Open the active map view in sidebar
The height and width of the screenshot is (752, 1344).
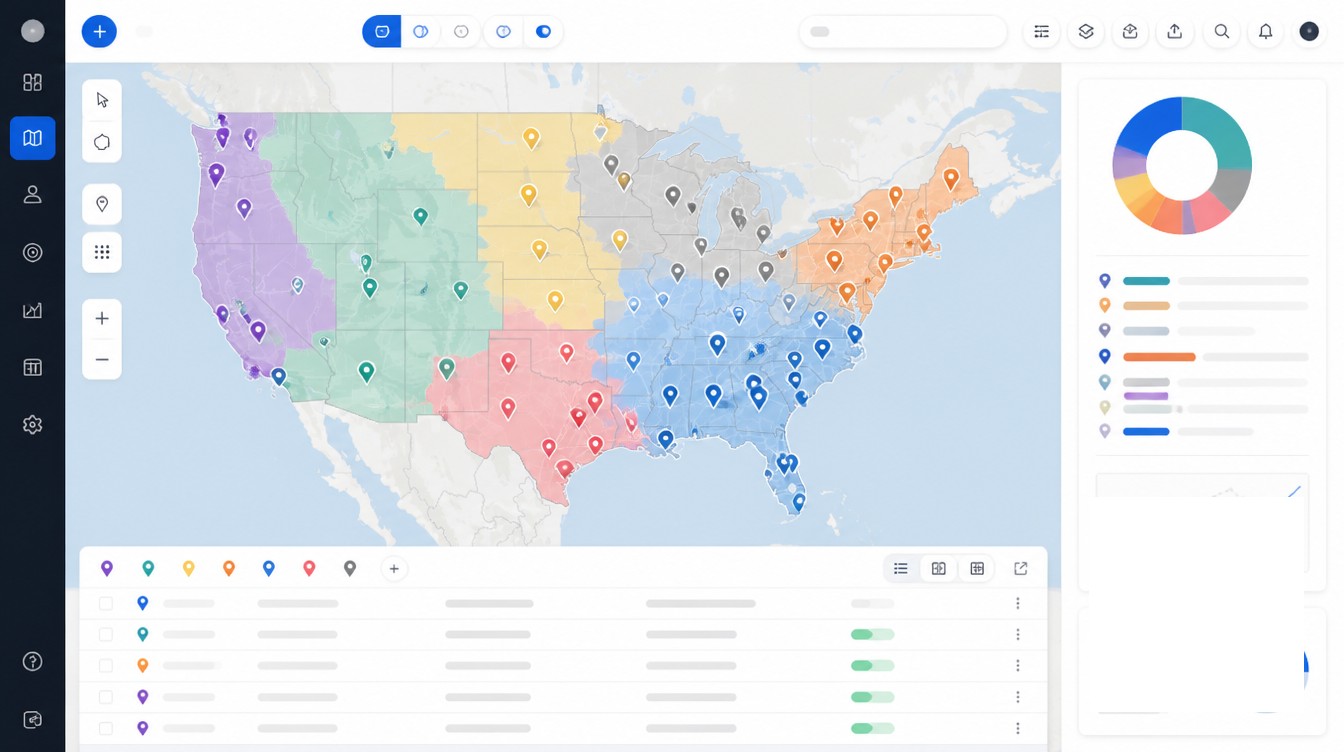32,138
